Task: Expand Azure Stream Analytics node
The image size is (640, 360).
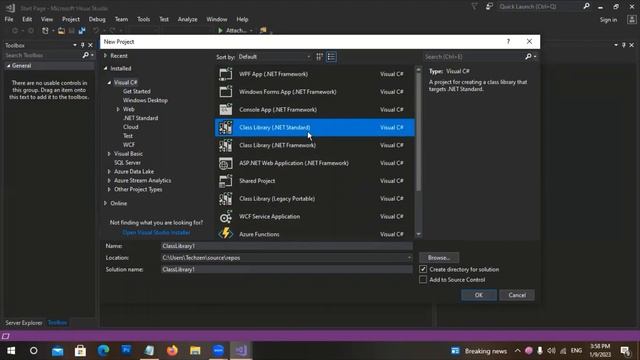Action: pyautogui.click(x=109, y=180)
